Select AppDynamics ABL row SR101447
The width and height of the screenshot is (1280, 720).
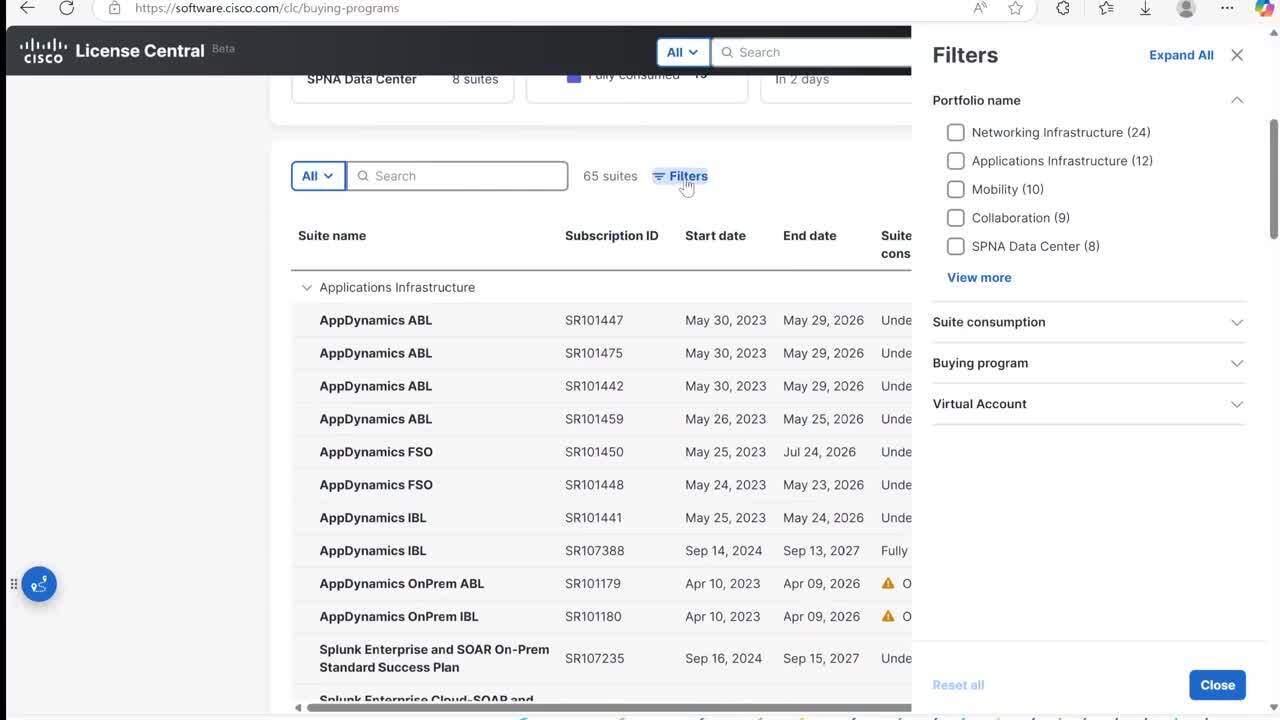[601, 321]
